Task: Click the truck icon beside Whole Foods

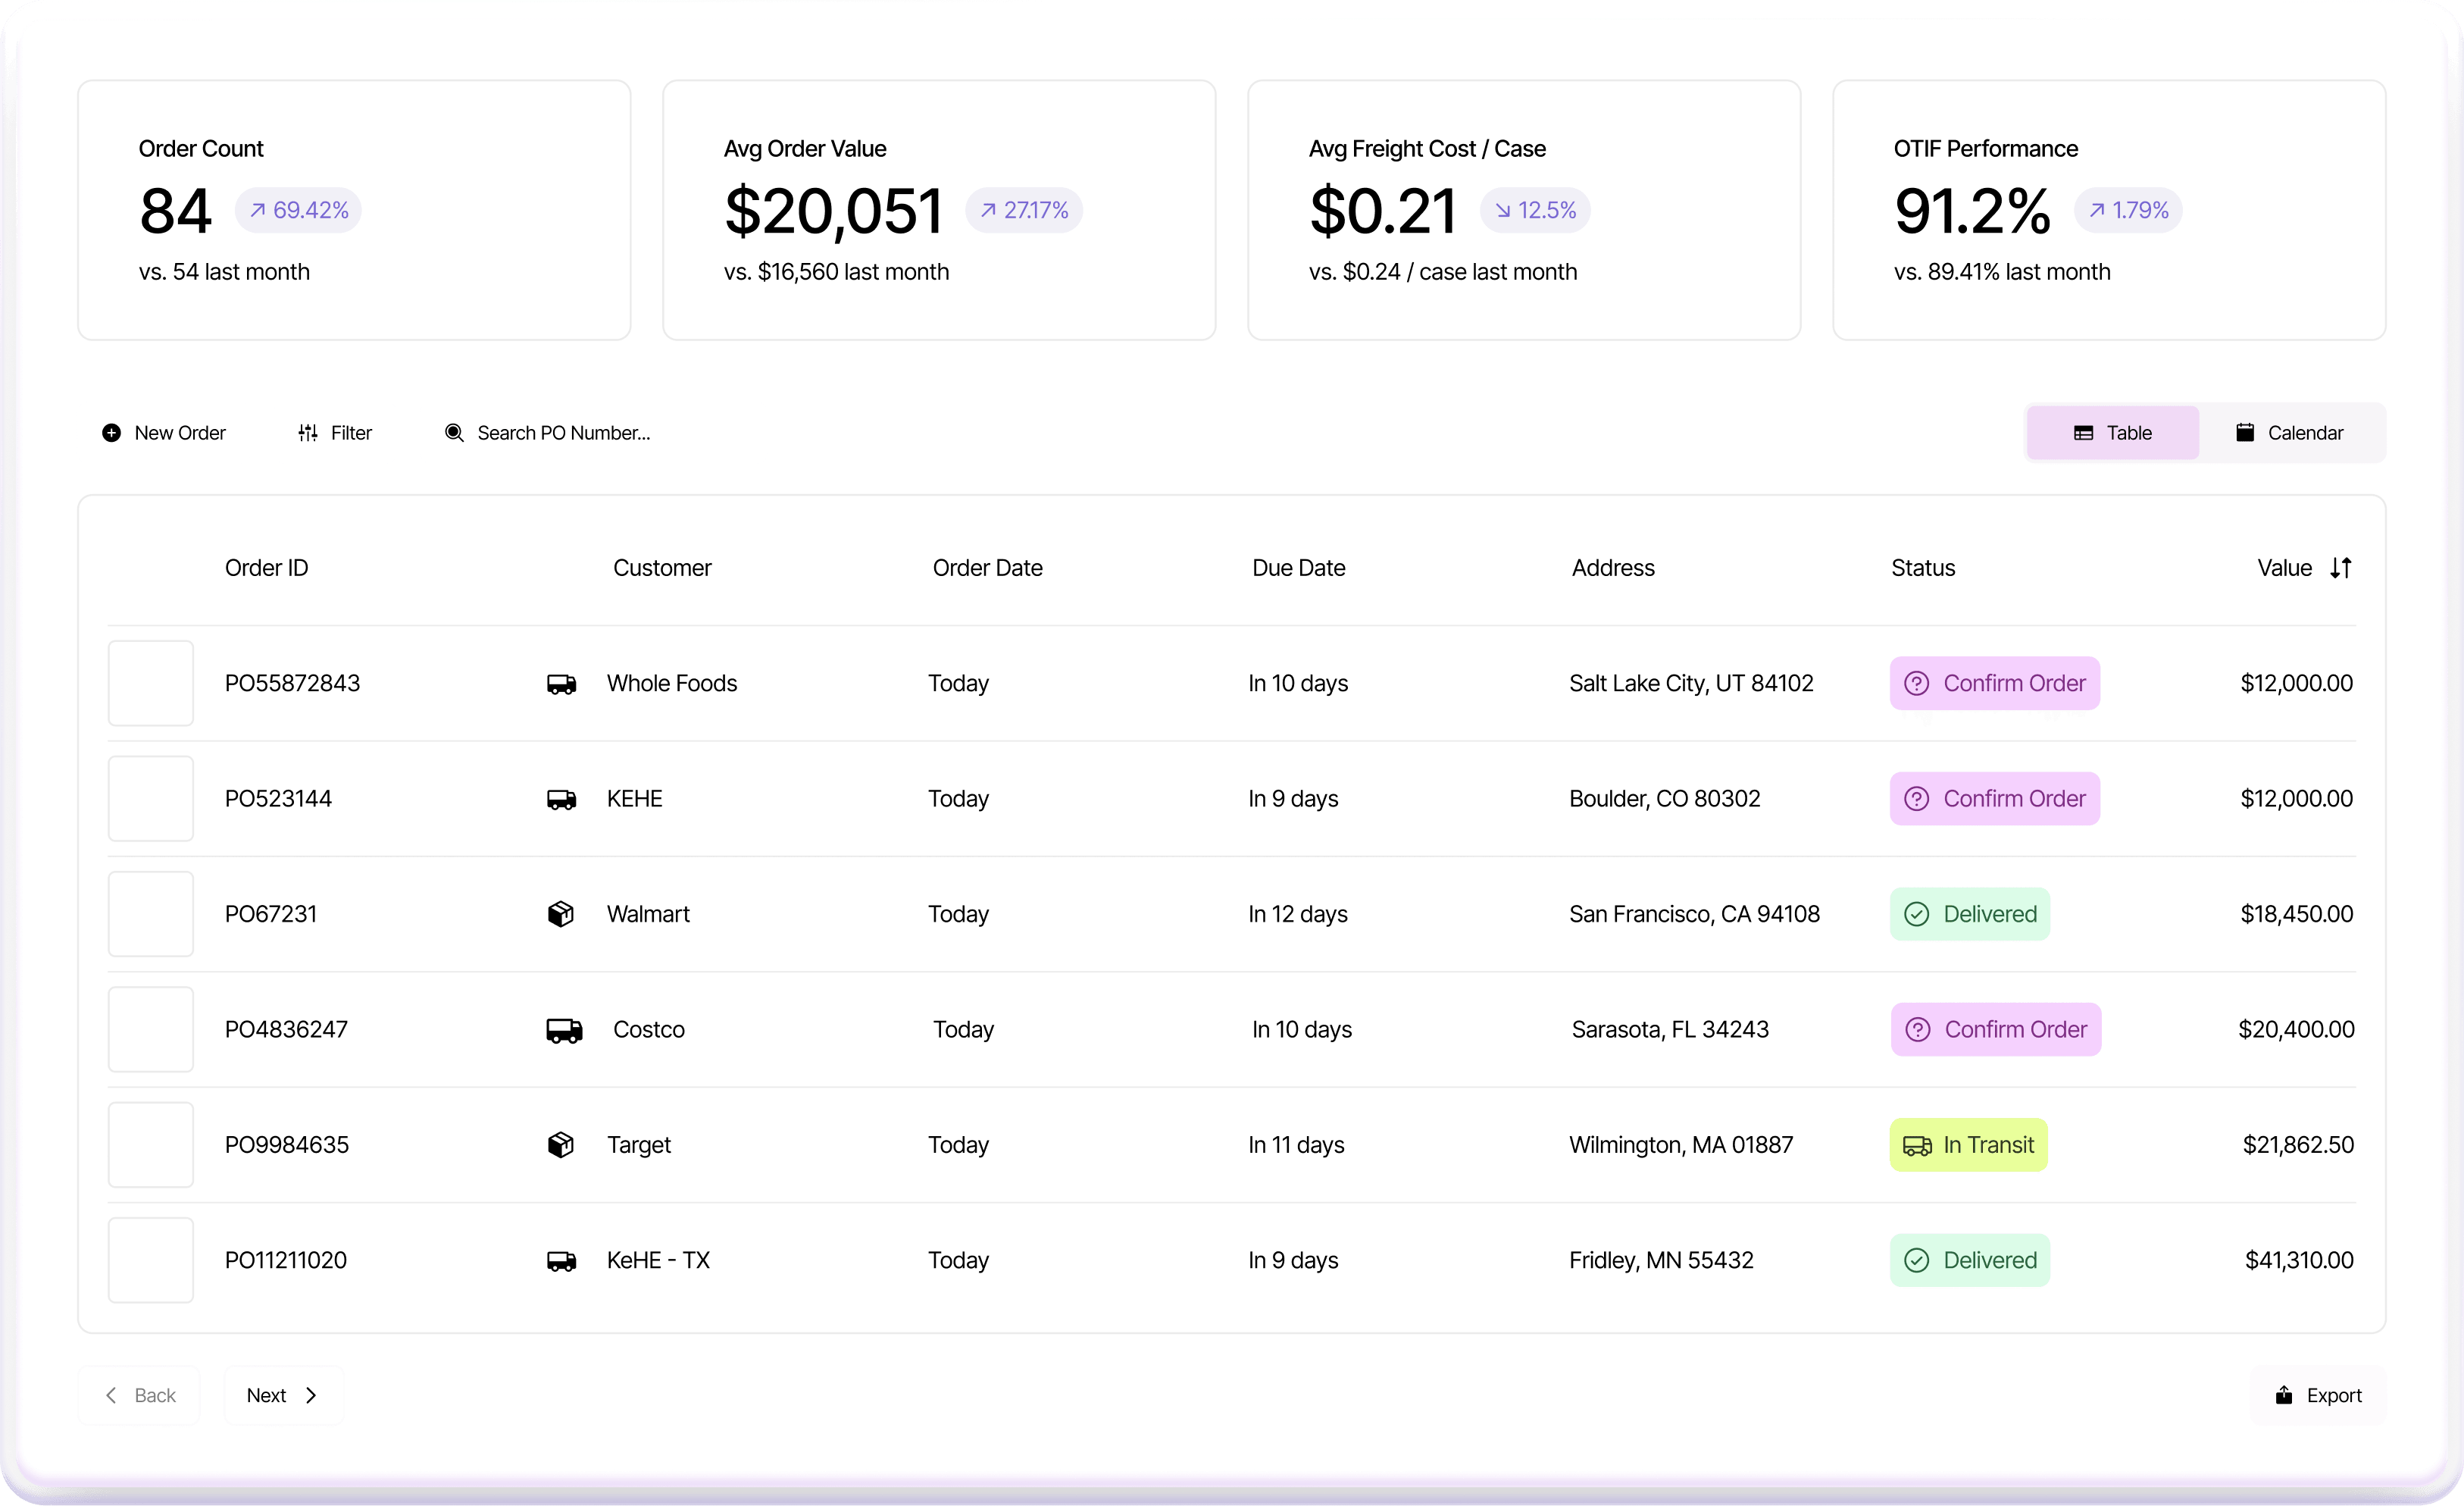Action: 563,683
